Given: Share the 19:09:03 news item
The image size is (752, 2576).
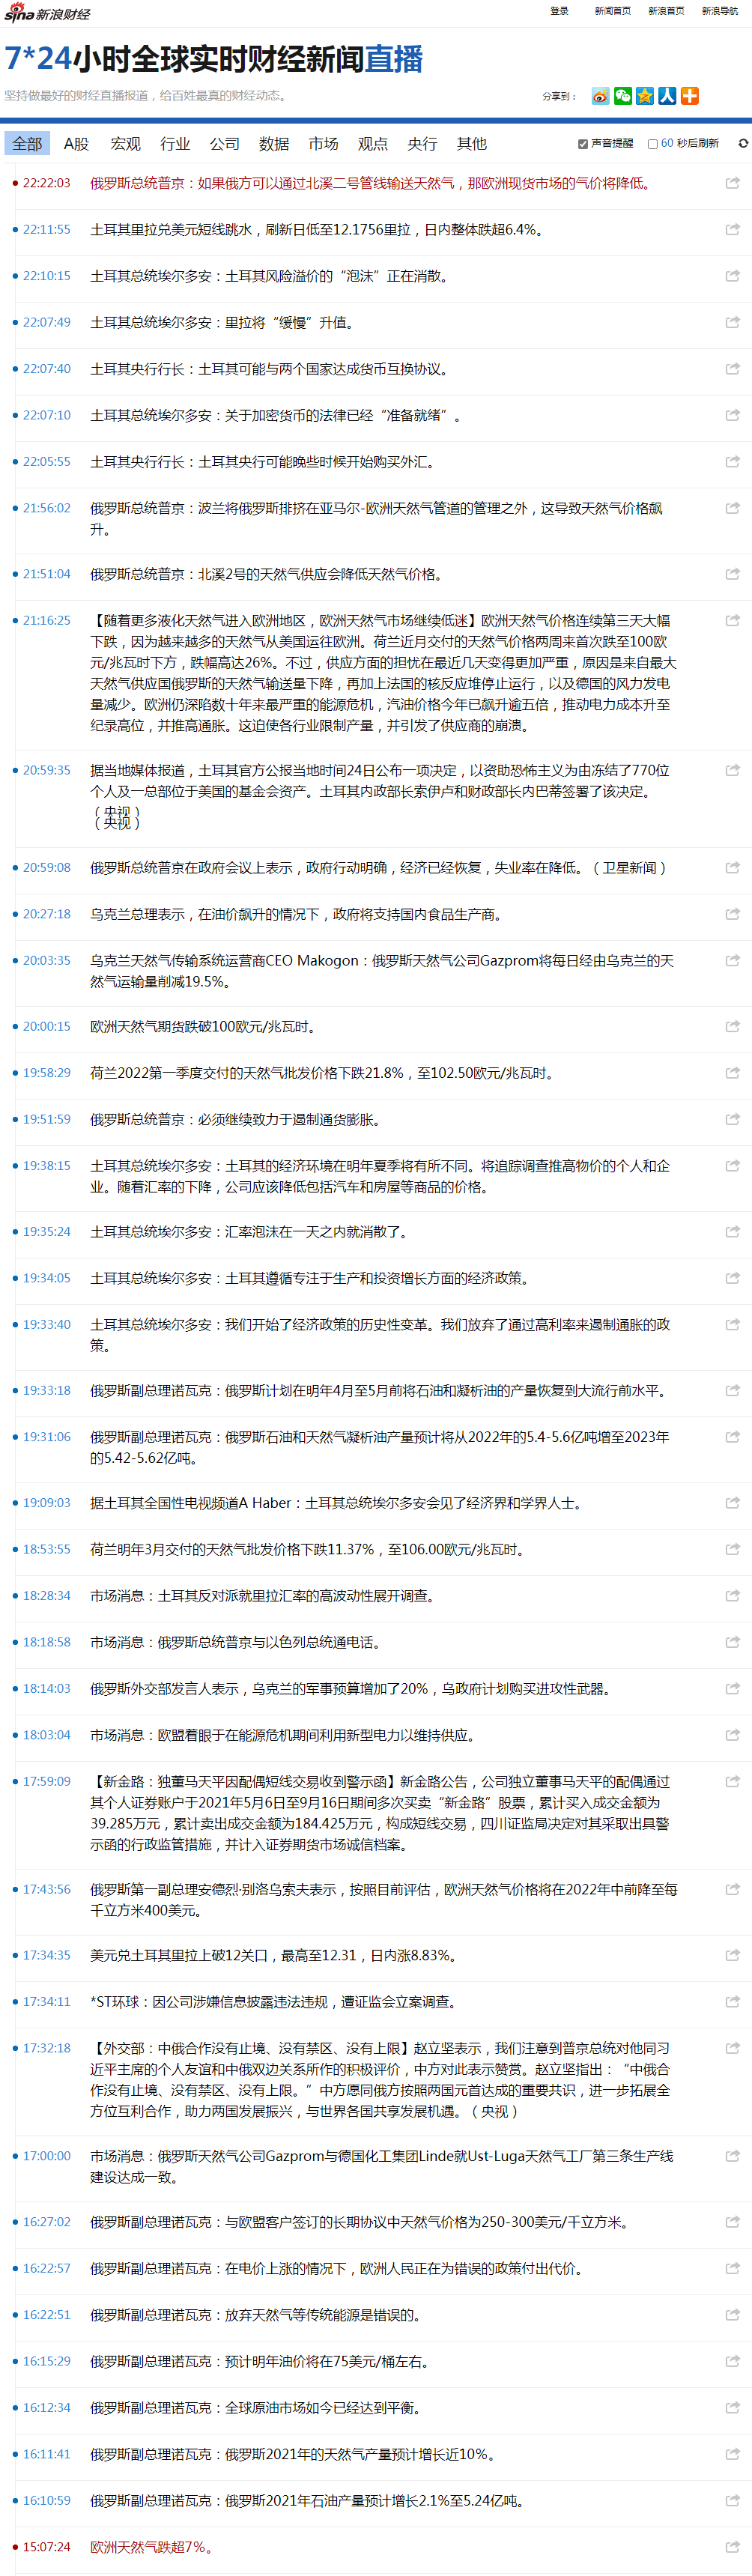Looking at the screenshot, I should [732, 1503].
